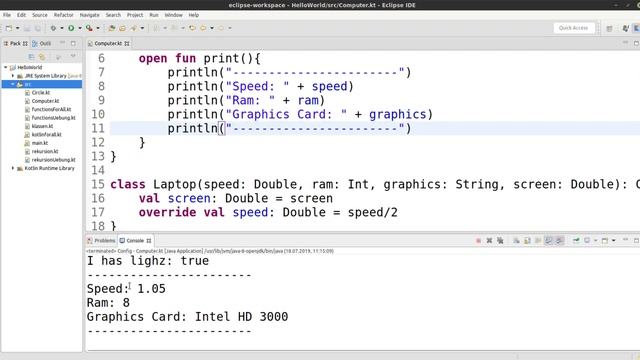Open the Navigate menu
Viewport: 640px width, 360px height.
[89, 15]
